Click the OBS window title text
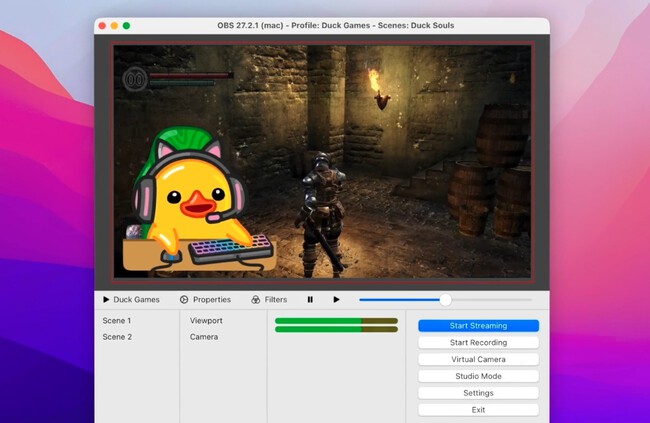 (x=336, y=25)
